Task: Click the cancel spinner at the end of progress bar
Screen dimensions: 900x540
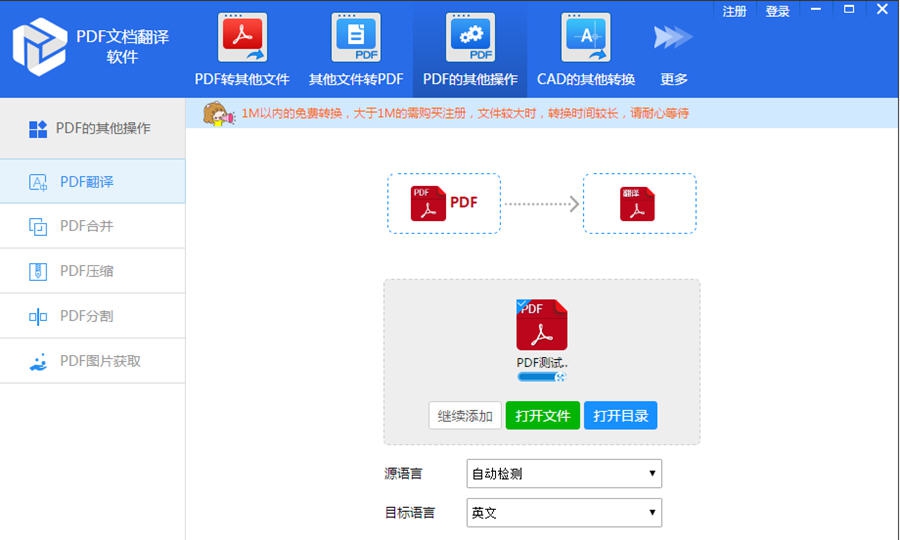Action: point(561,377)
